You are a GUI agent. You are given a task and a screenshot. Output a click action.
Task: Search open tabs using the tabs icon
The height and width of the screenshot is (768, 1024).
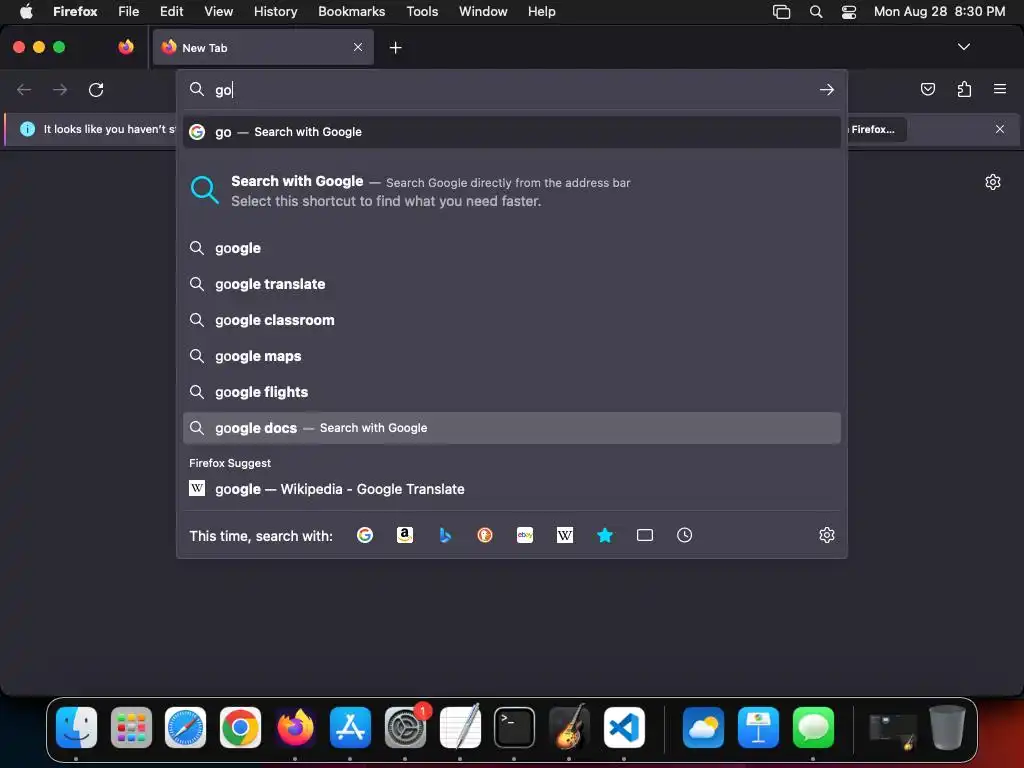click(645, 536)
